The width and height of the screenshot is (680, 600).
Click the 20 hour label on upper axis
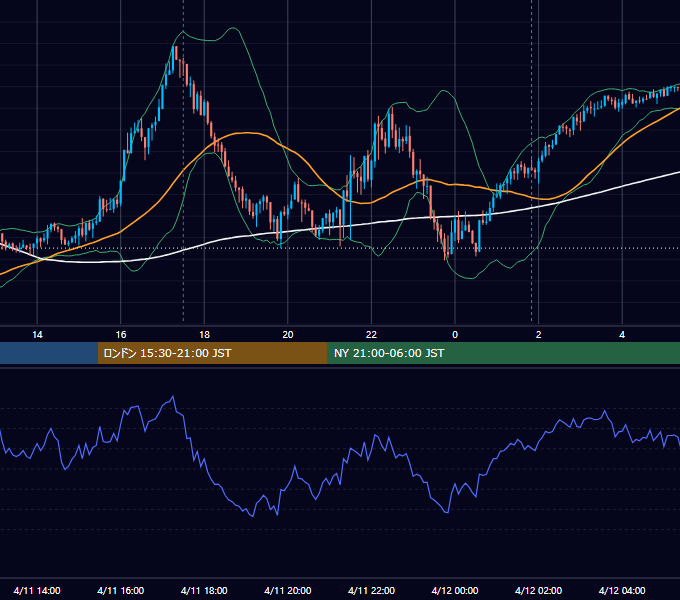pos(288,335)
